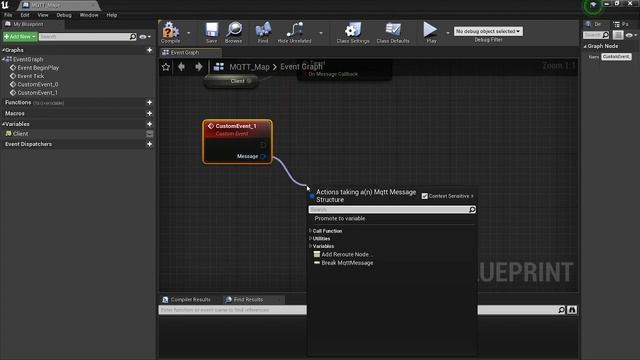Toggle Client variable visibility eye
This screenshot has width=640, height=360.
point(150,133)
